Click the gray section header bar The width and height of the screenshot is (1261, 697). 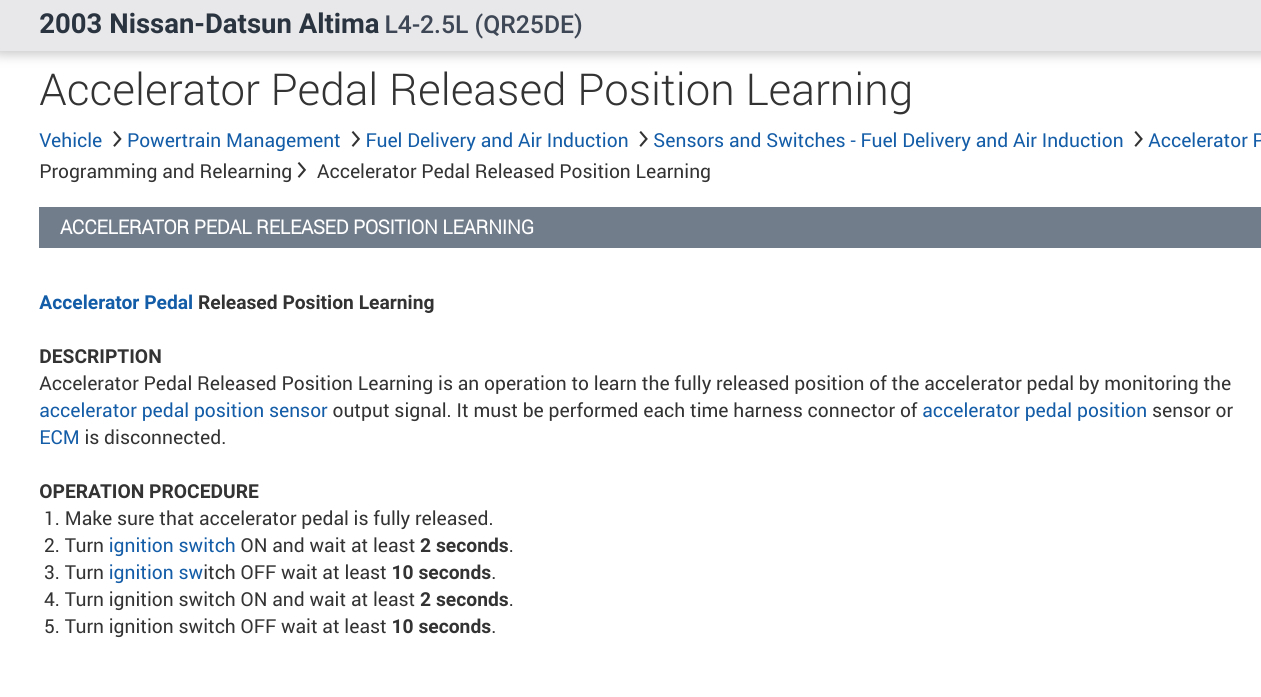pos(650,228)
